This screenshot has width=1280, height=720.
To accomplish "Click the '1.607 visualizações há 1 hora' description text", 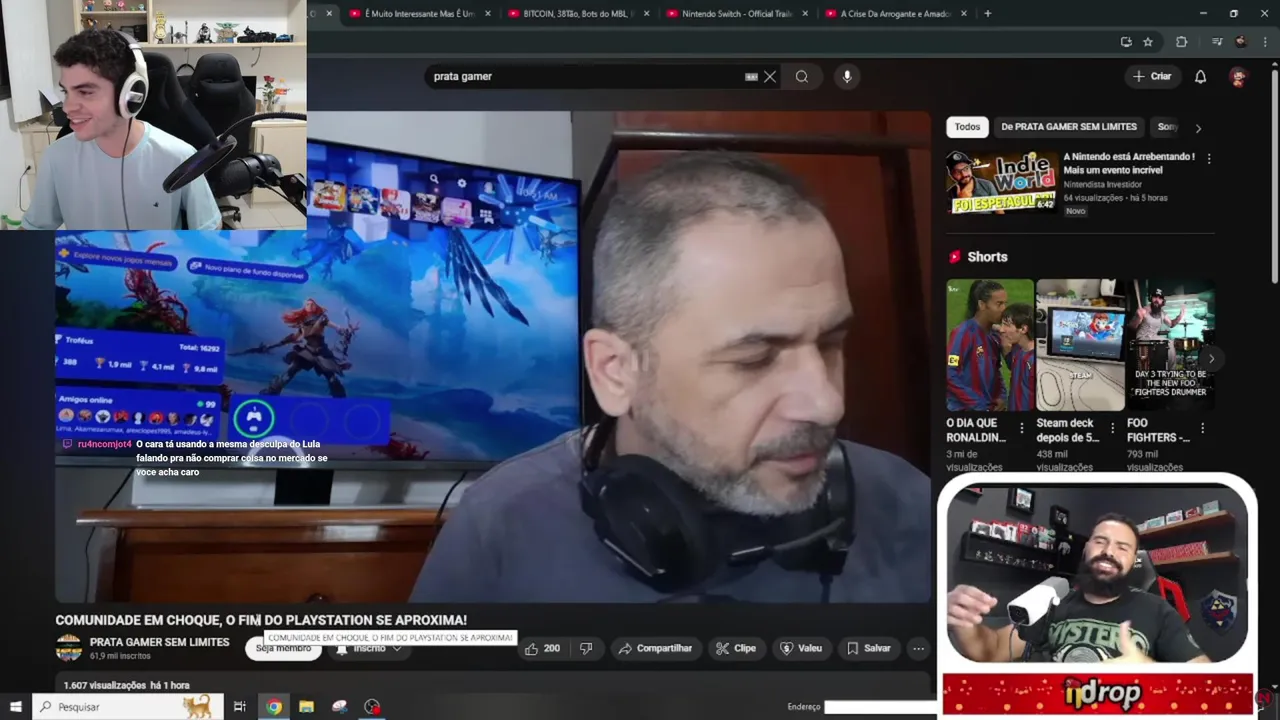I will pyautogui.click(x=126, y=685).
